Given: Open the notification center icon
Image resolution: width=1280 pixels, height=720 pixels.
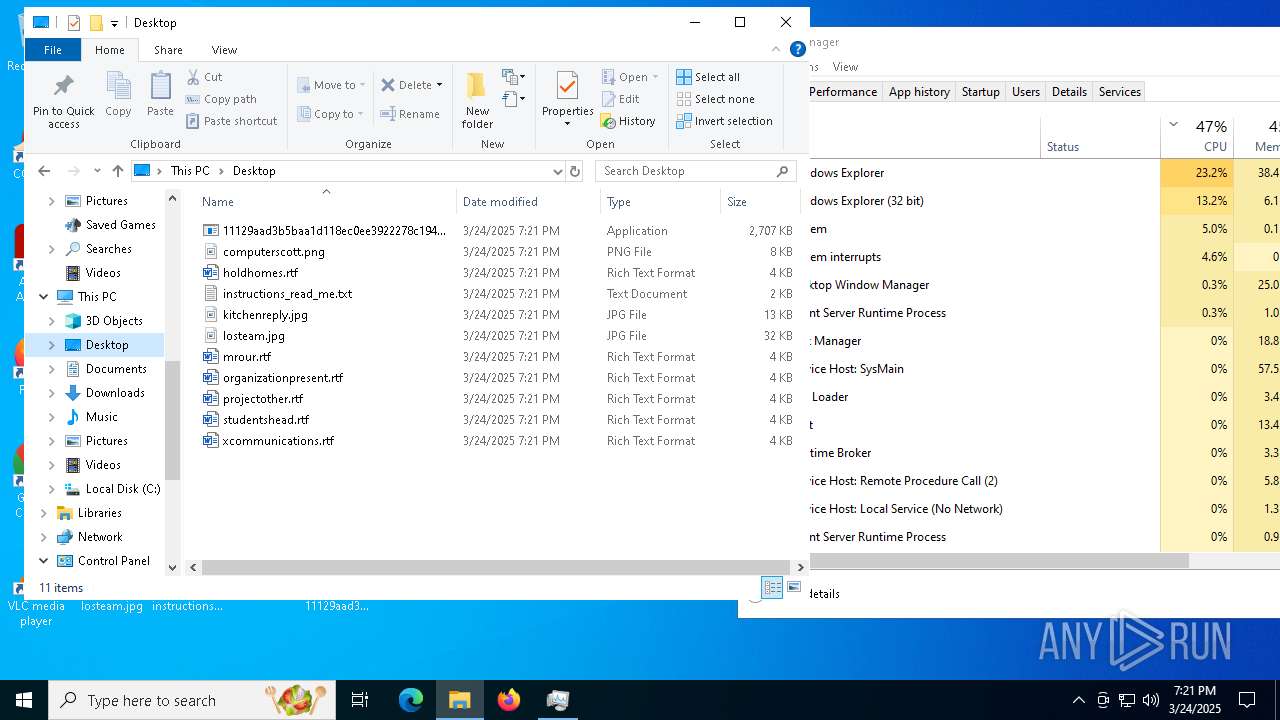Looking at the screenshot, I should (1247, 700).
